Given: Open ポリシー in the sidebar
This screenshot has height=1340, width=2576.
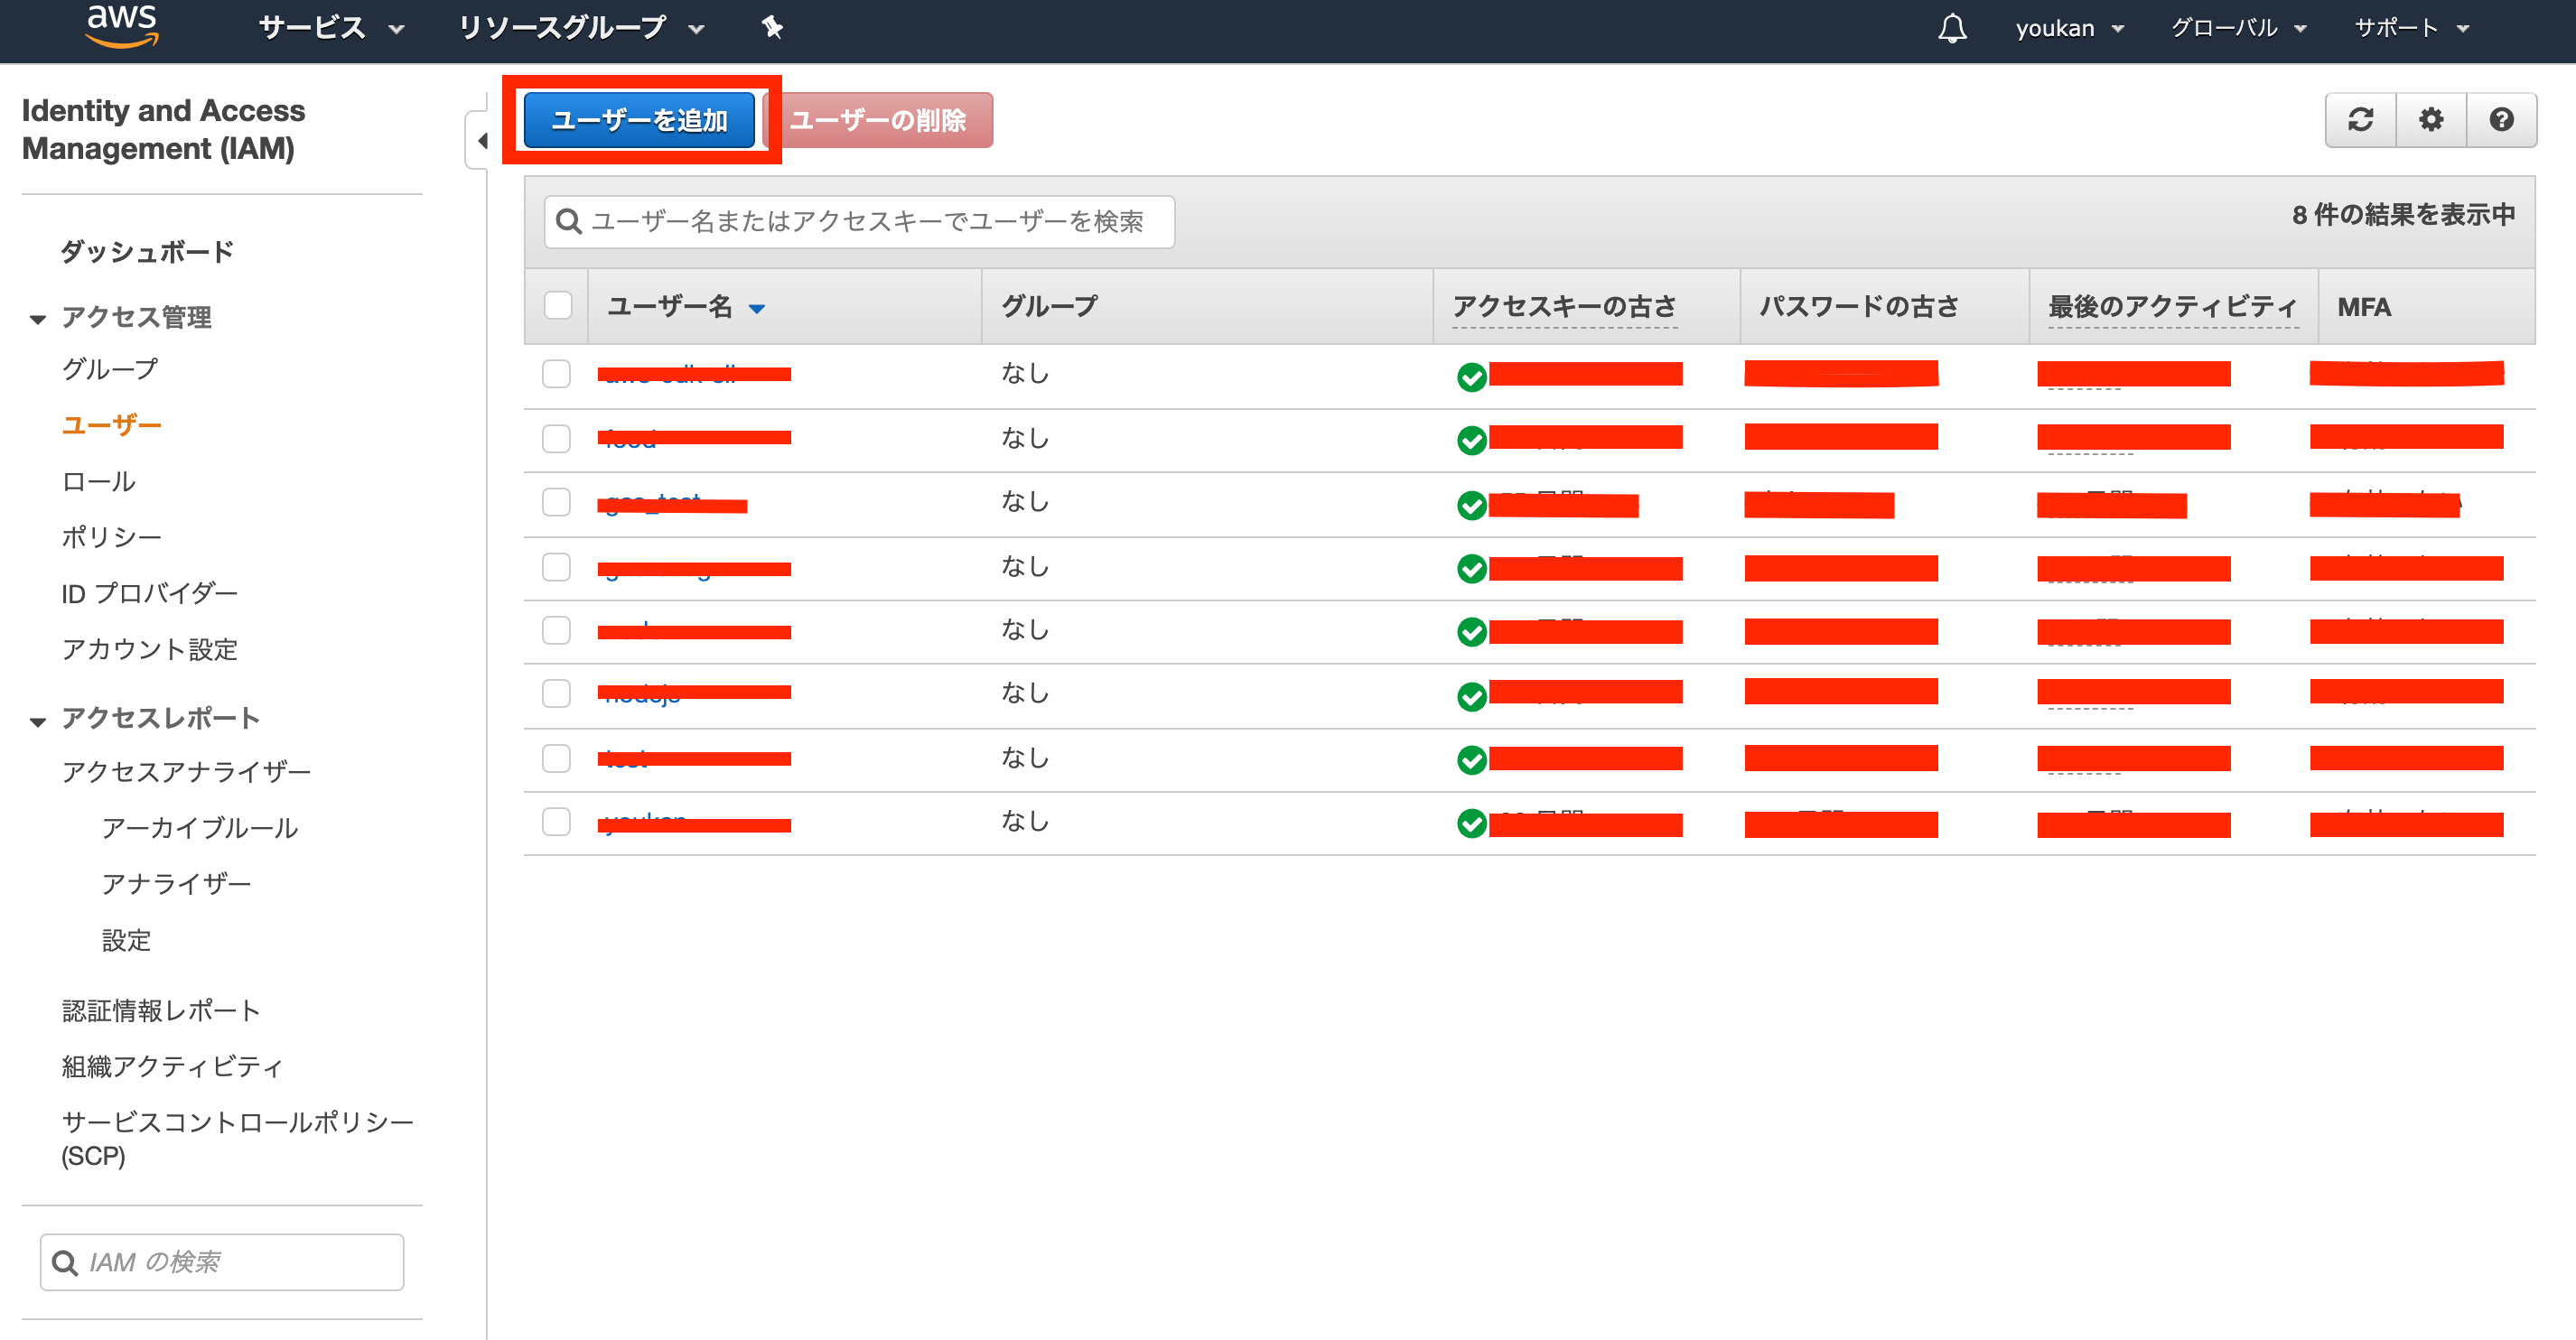Looking at the screenshot, I should tap(111, 537).
